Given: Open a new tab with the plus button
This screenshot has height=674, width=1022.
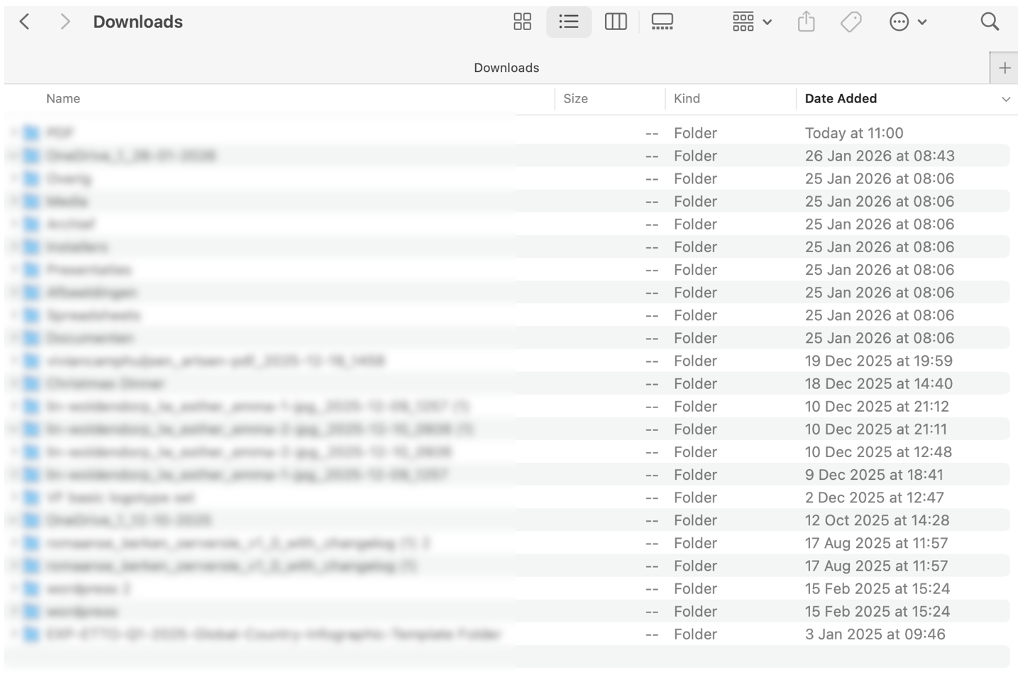Looking at the screenshot, I should tap(1004, 67).
